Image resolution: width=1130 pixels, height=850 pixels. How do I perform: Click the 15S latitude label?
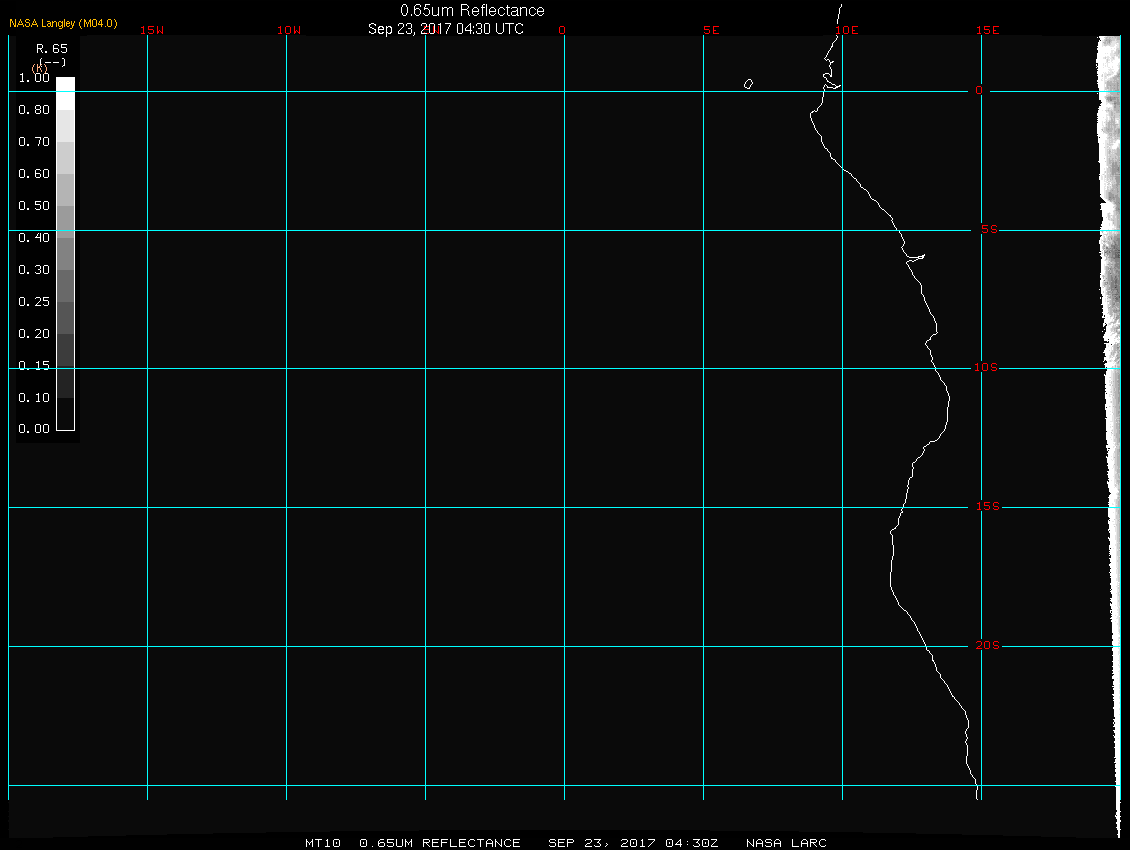click(987, 506)
